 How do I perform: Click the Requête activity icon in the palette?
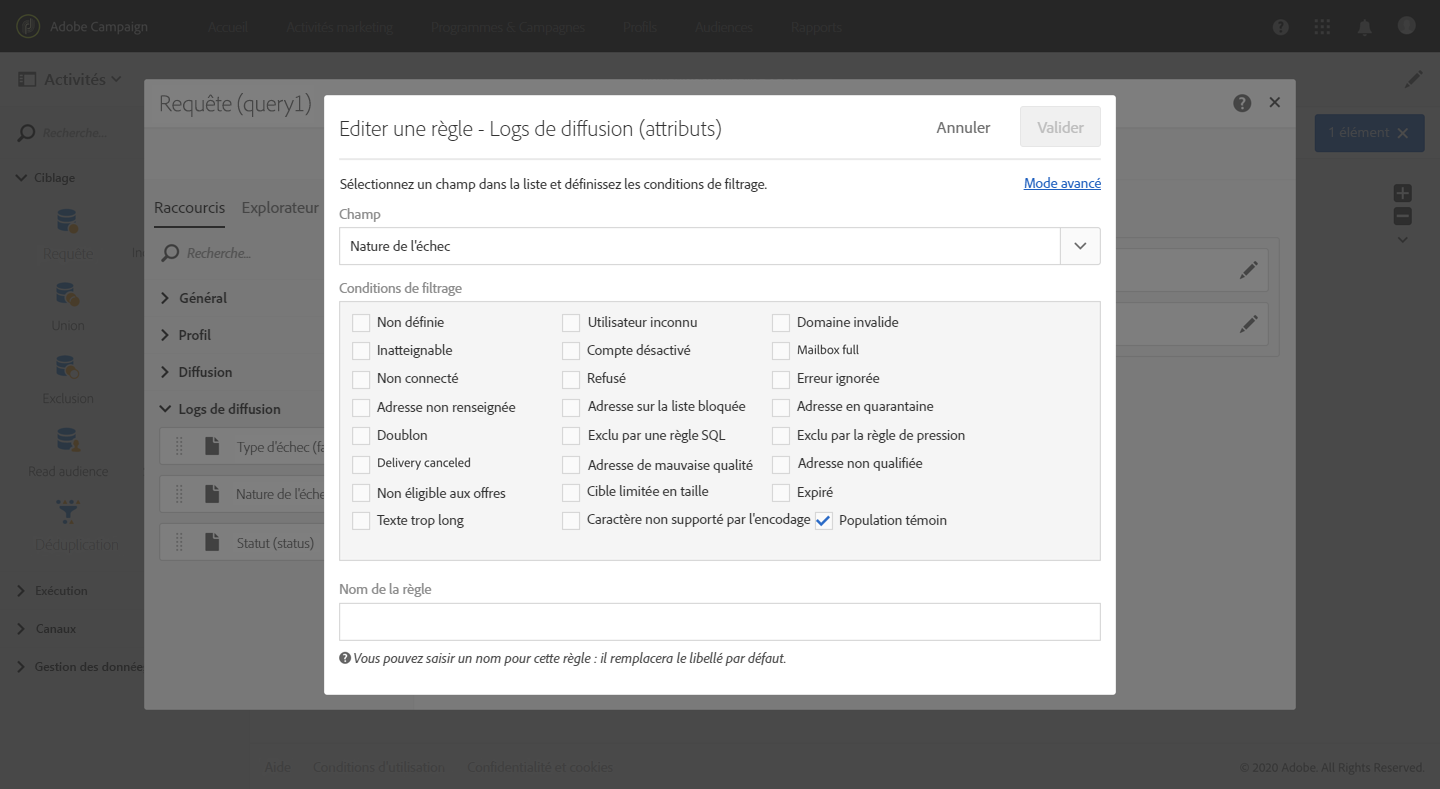point(68,221)
